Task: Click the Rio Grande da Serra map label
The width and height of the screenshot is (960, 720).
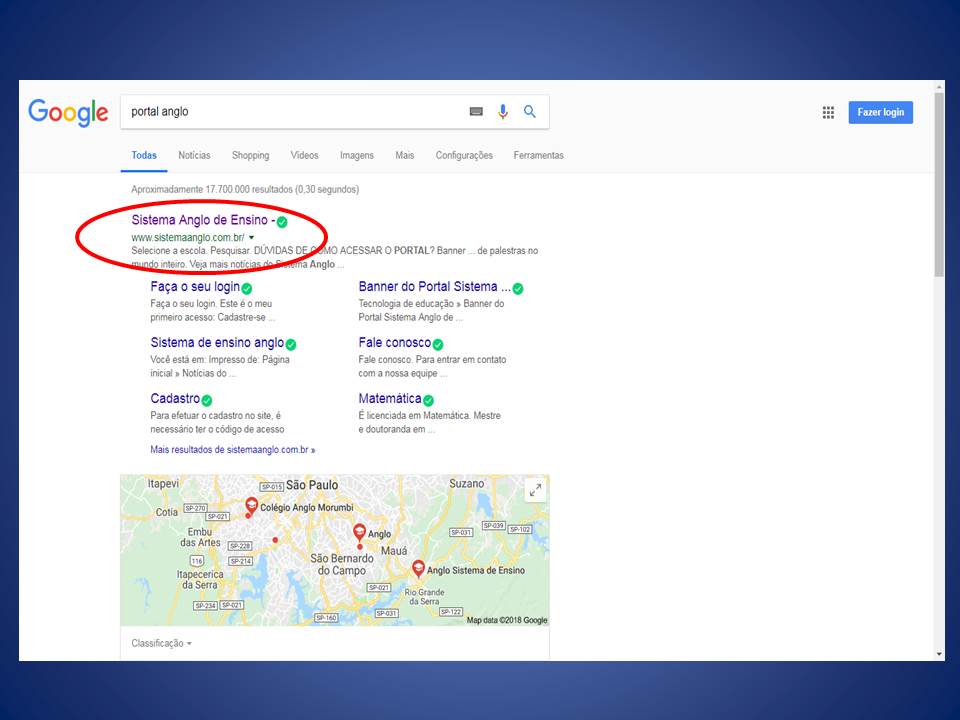Action: (x=424, y=597)
